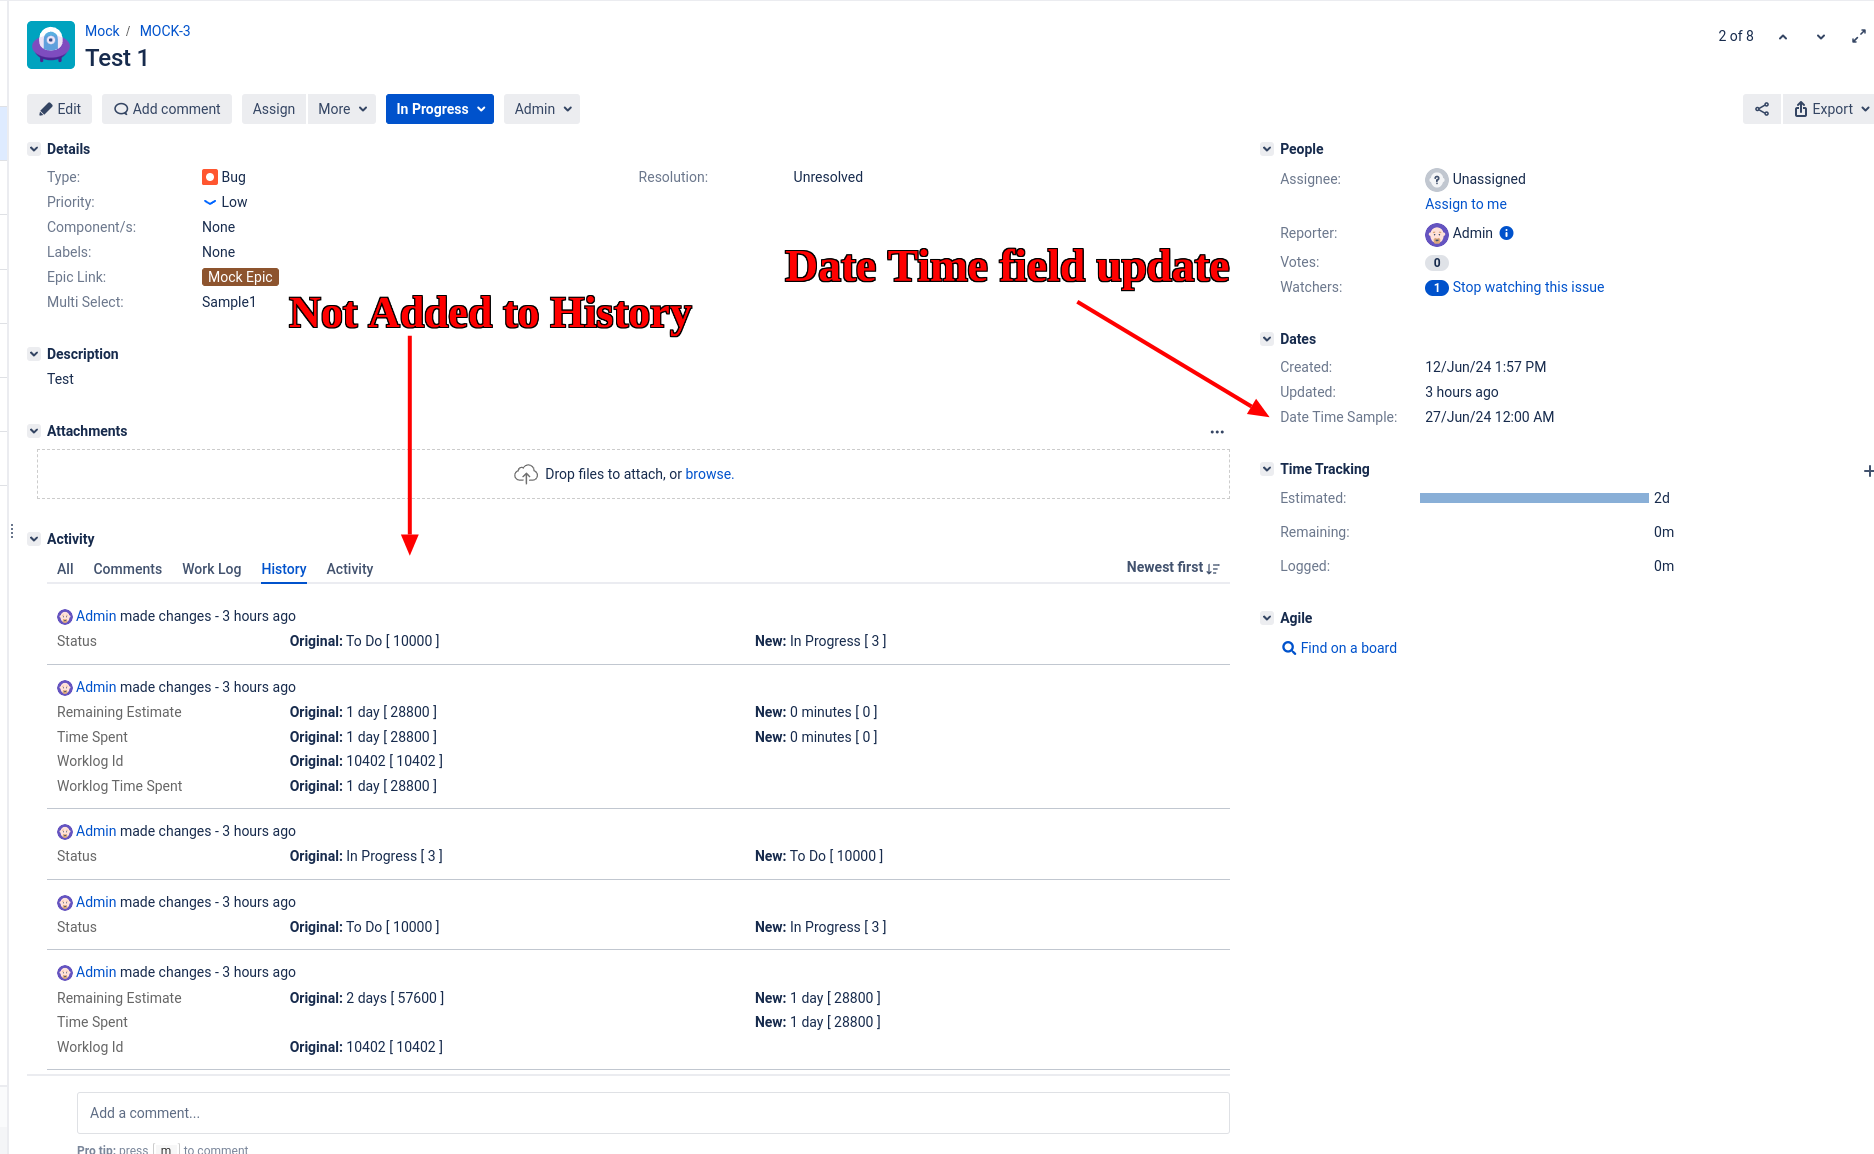Click the plus icon beside Time Tracking
The height and width of the screenshot is (1154, 1874).
(x=1868, y=471)
